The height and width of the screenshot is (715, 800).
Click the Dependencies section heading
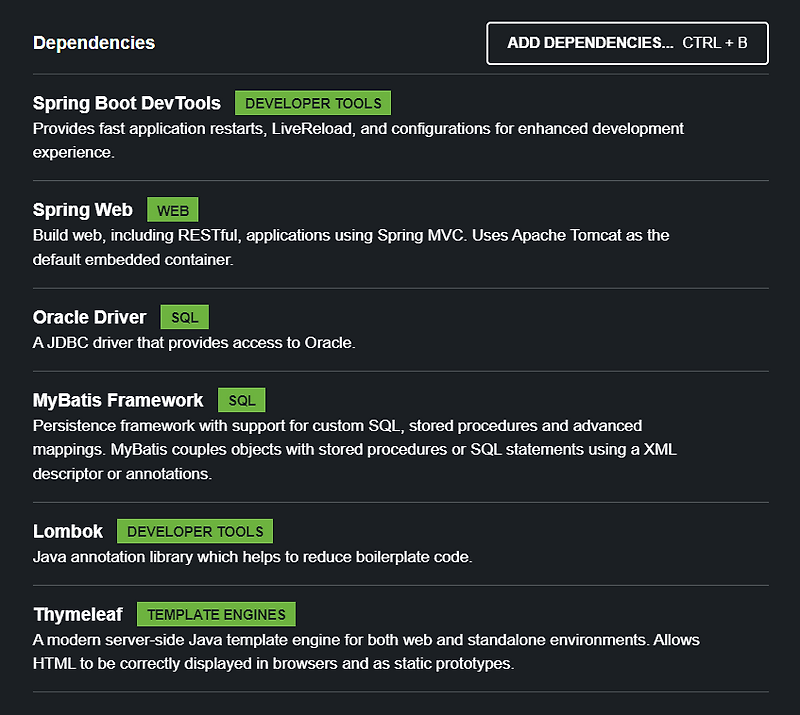[x=93, y=43]
